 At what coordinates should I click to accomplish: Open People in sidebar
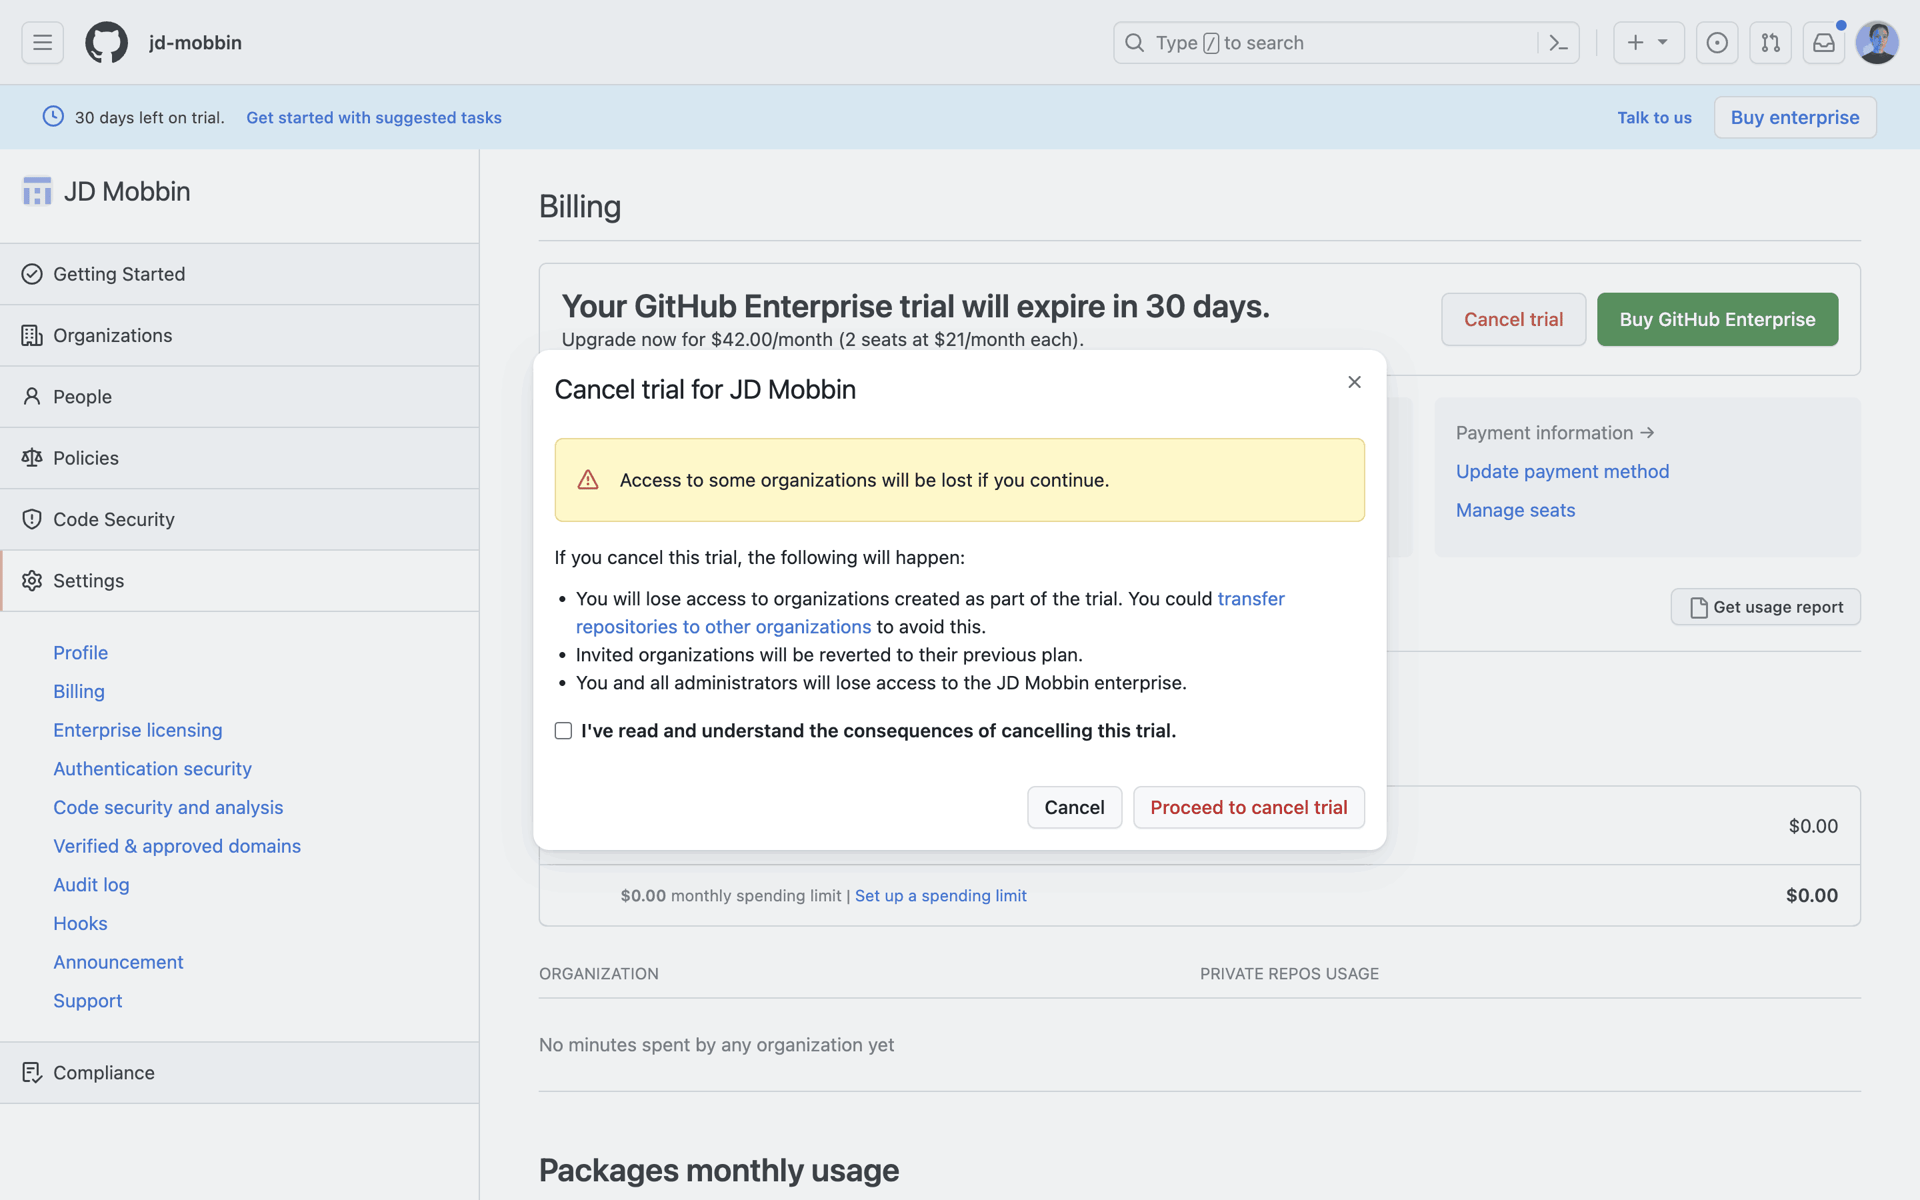(x=239, y=397)
